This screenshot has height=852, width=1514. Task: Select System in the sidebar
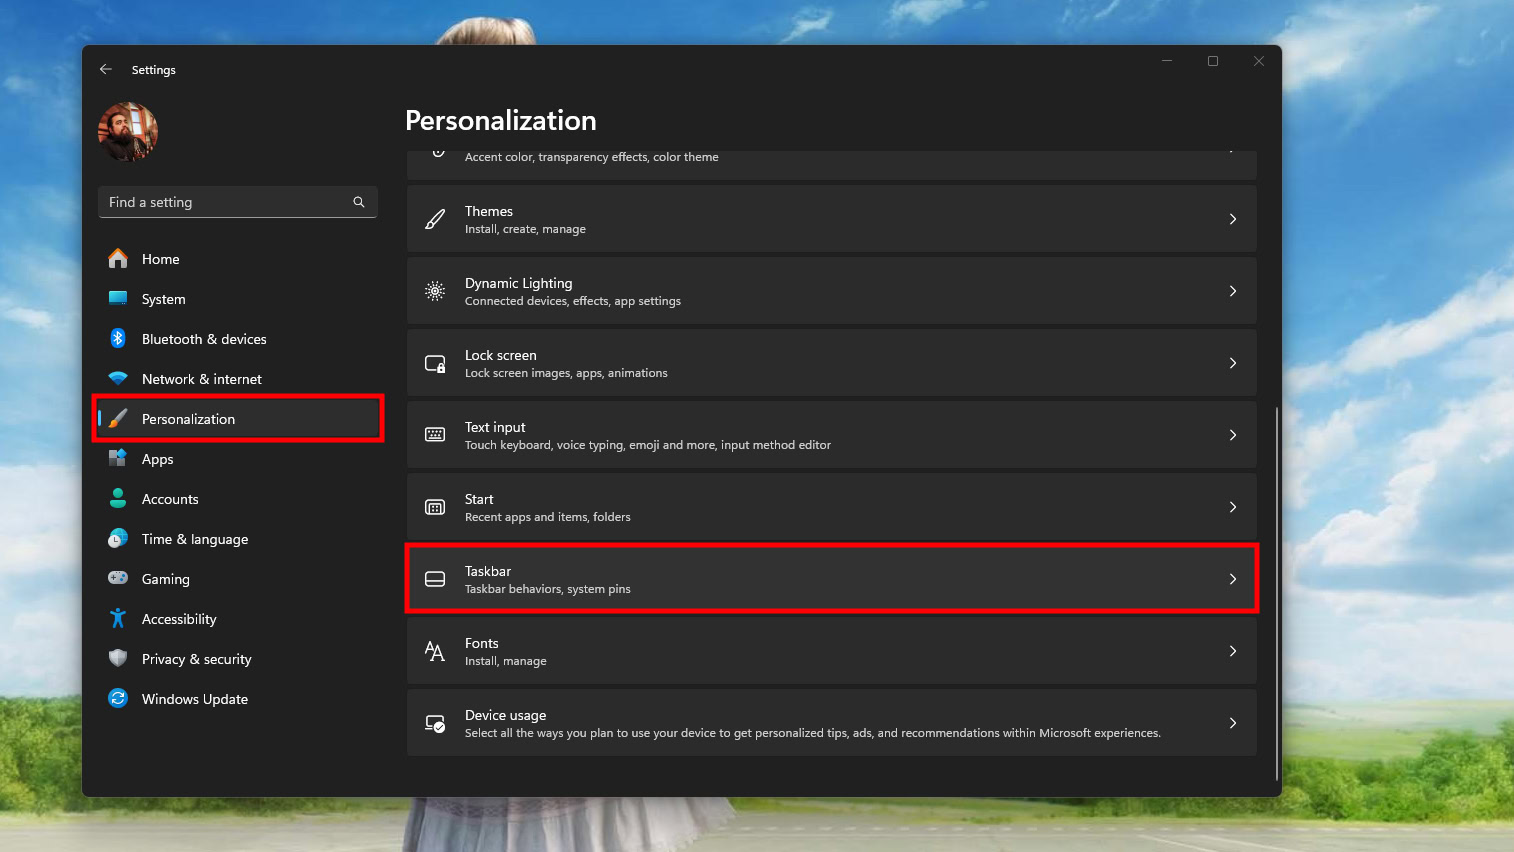click(164, 299)
